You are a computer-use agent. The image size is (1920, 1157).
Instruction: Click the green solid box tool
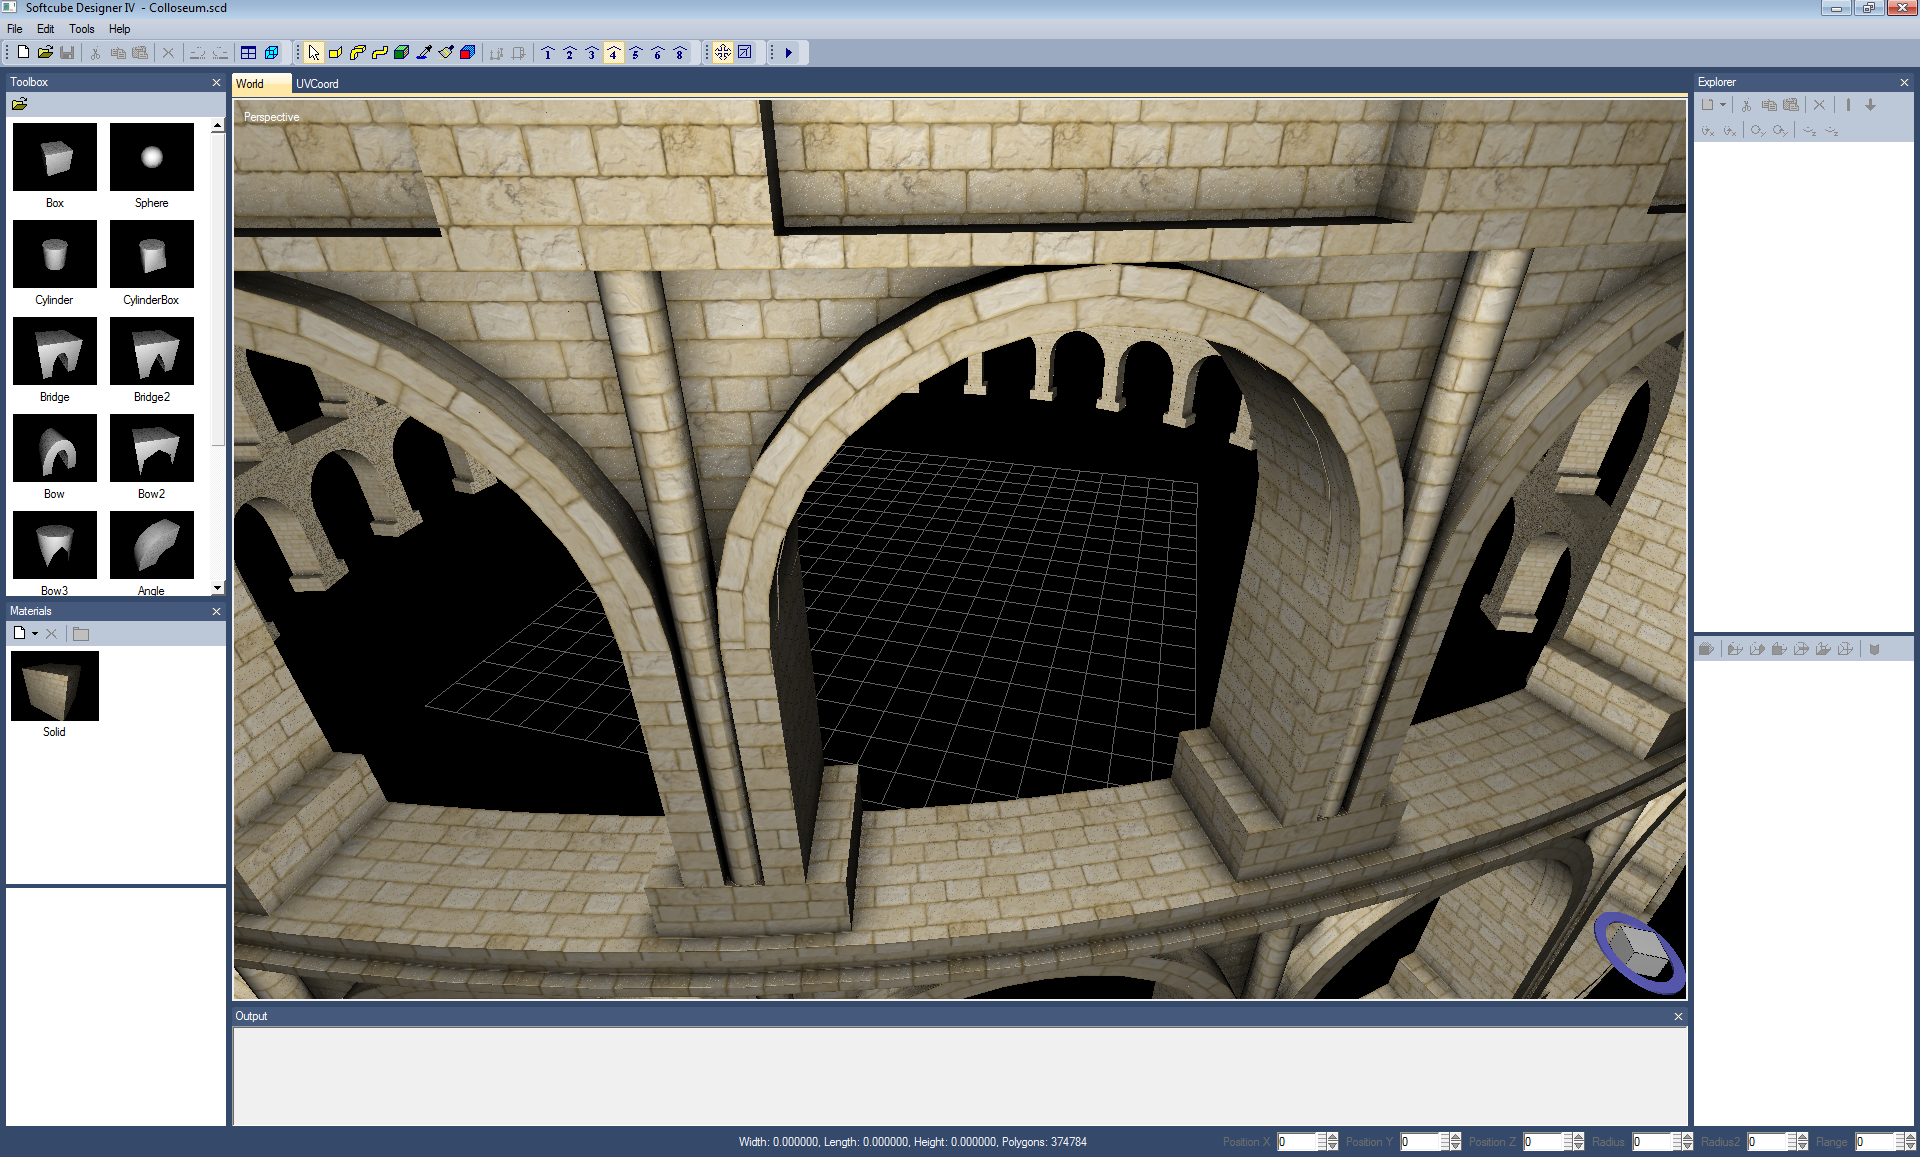(402, 53)
